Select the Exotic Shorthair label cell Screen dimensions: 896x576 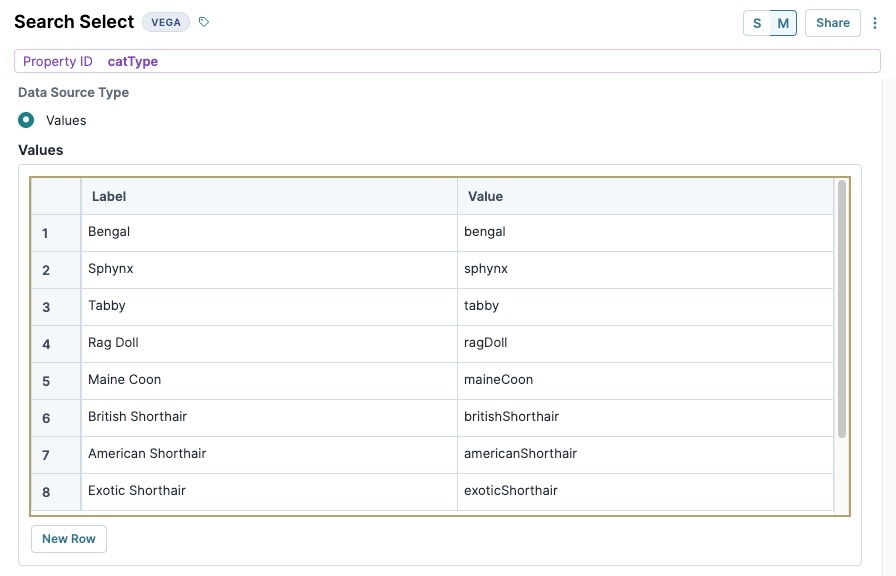pyautogui.click(x=269, y=492)
